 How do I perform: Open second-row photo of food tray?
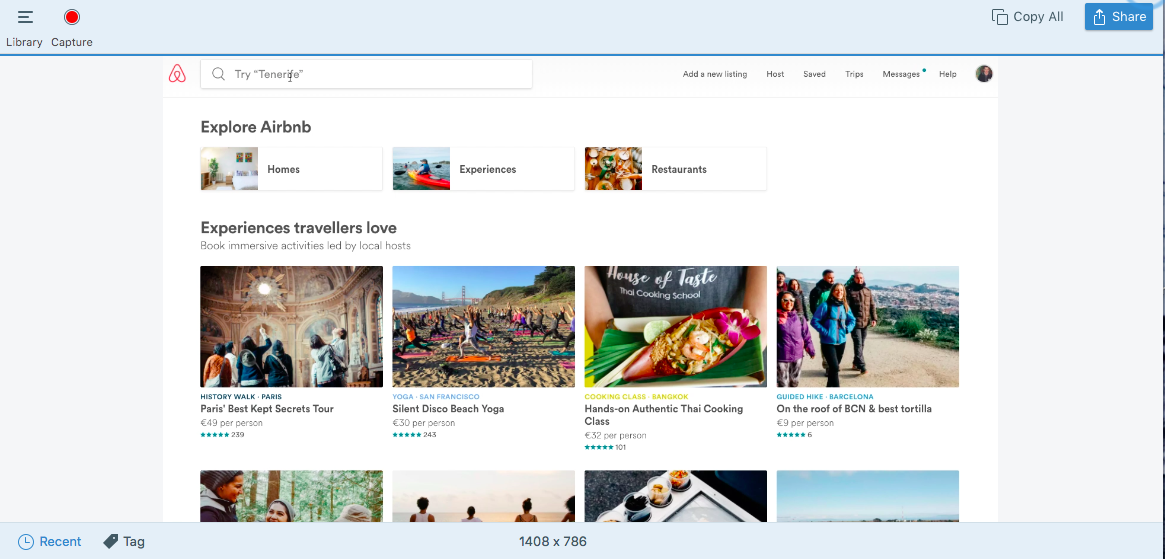pyautogui.click(x=675, y=496)
